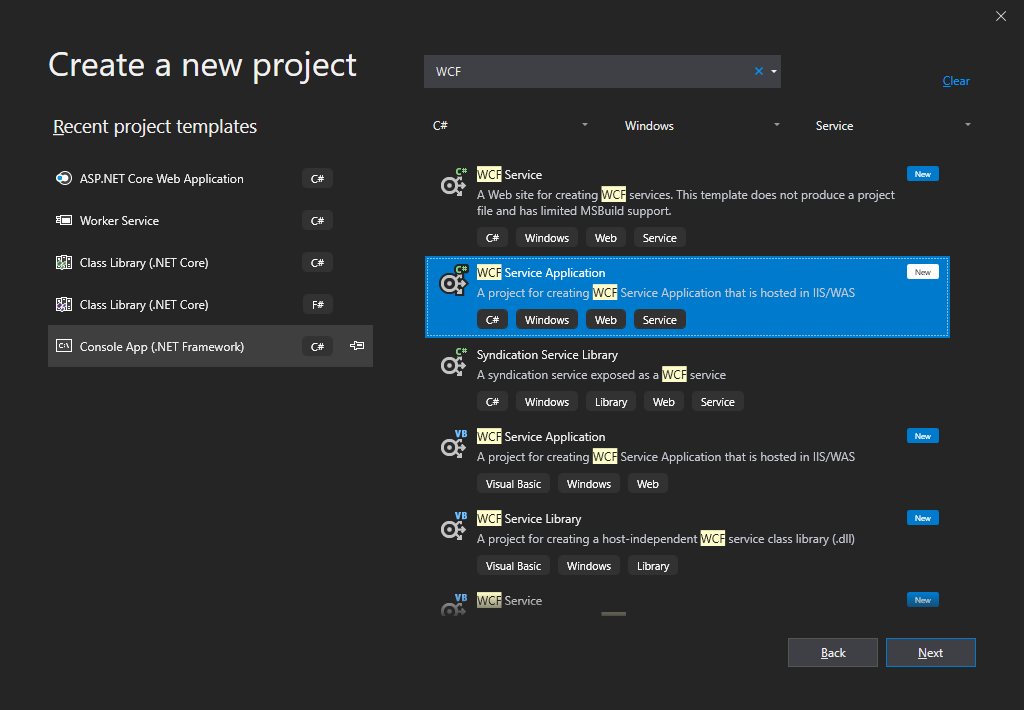Select the C# Class Library recent template
The height and width of the screenshot is (710, 1024).
click(x=145, y=263)
